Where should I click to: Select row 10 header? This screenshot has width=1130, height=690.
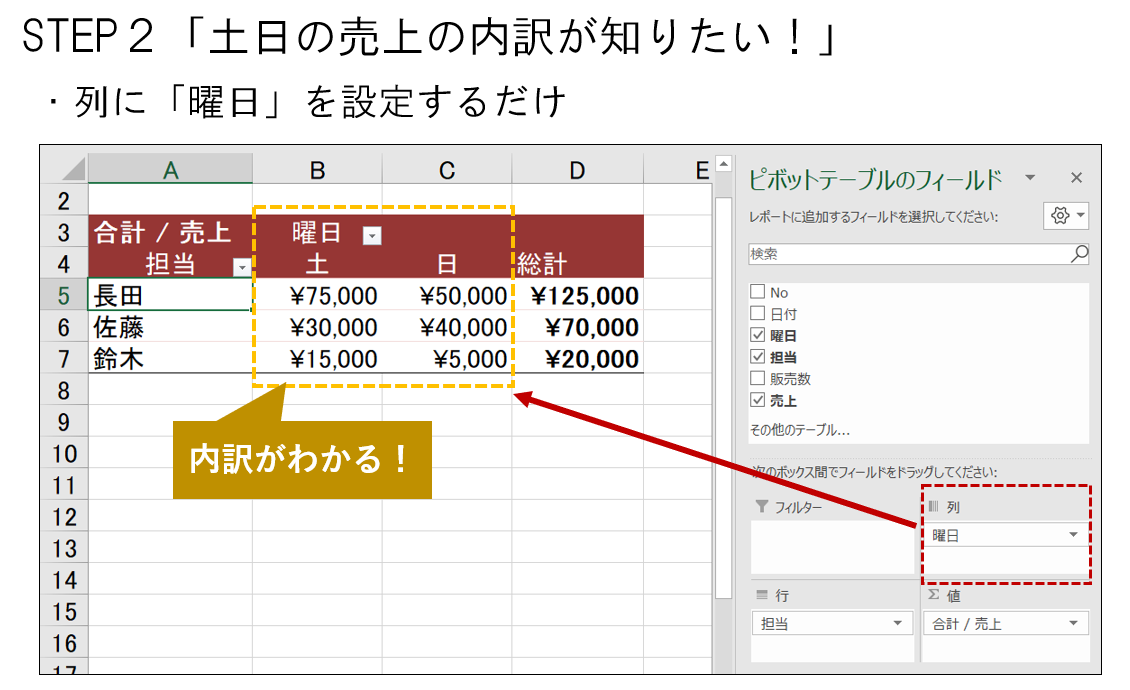(x=64, y=454)
